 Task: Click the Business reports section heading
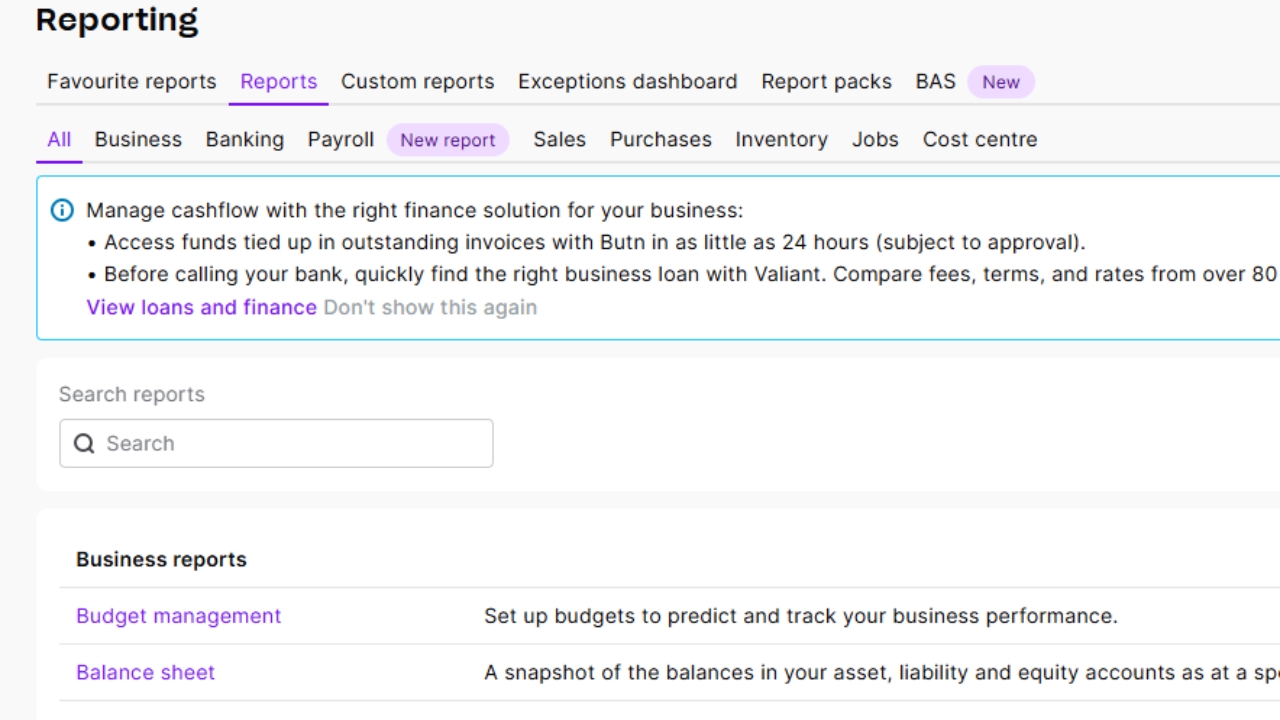click(161, 559)
